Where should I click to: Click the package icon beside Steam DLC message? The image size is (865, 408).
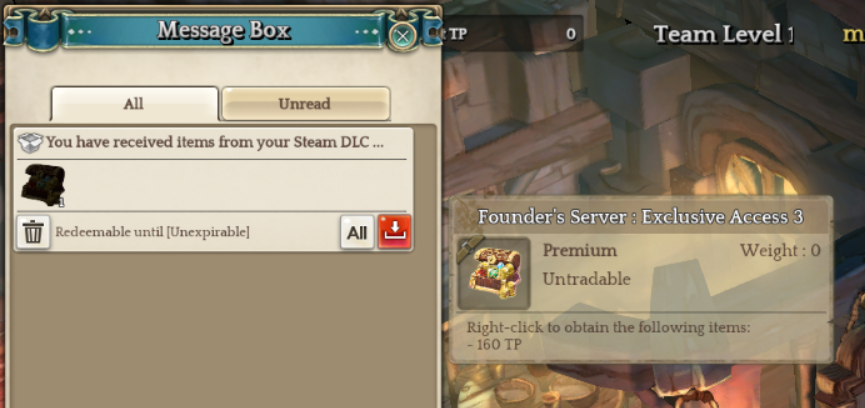[x=30, y=142]
